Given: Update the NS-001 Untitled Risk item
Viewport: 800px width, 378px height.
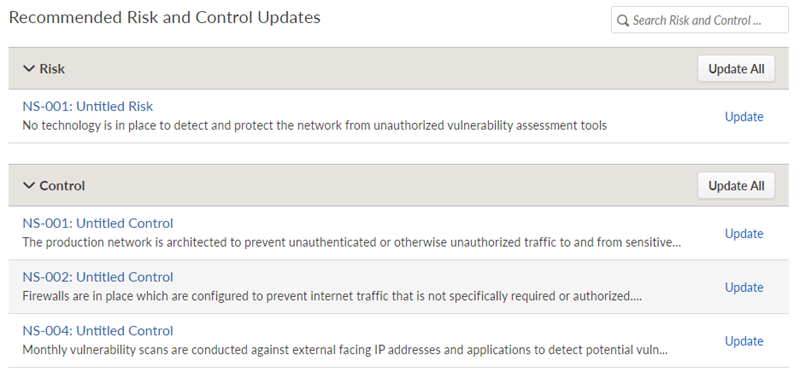Looking at the screenshot, I should coord(744,117).
